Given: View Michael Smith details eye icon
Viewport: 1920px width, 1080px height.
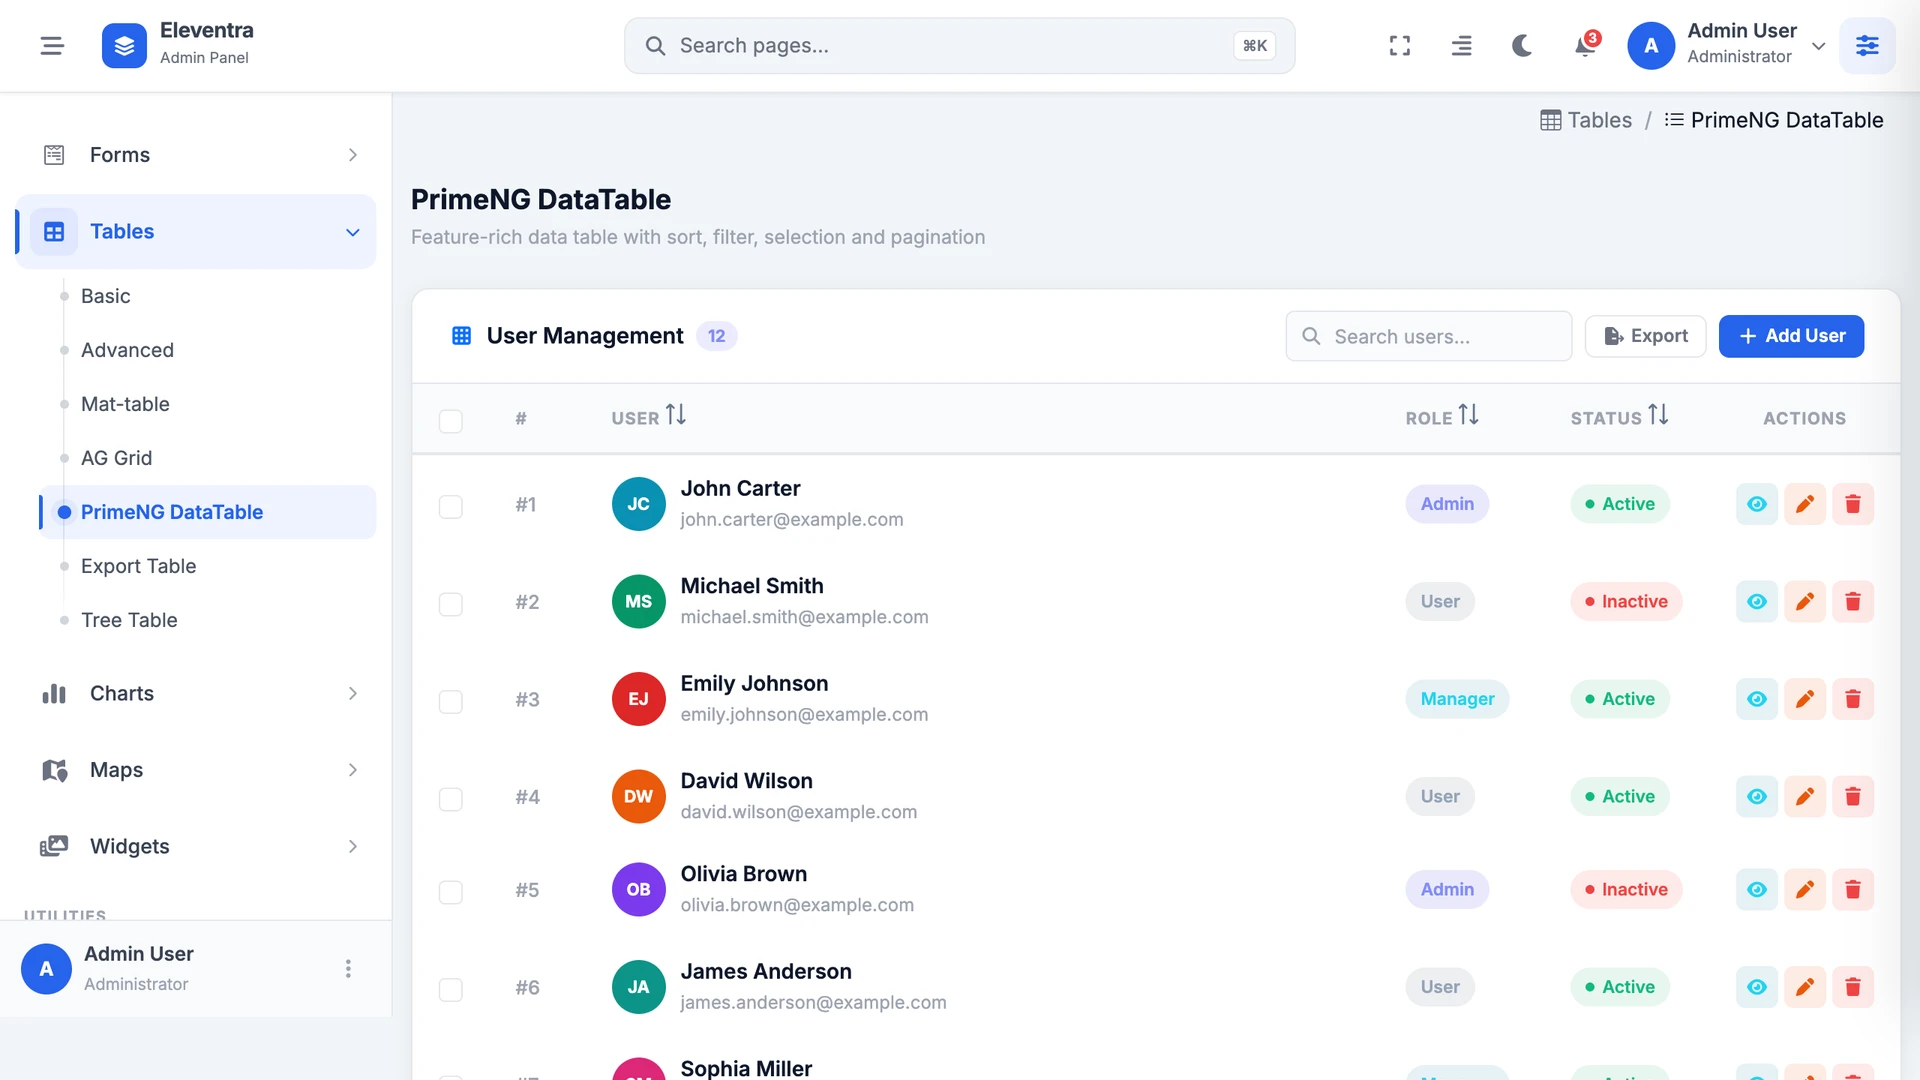Looking at the screenshot, I should tap(1757, 602).
